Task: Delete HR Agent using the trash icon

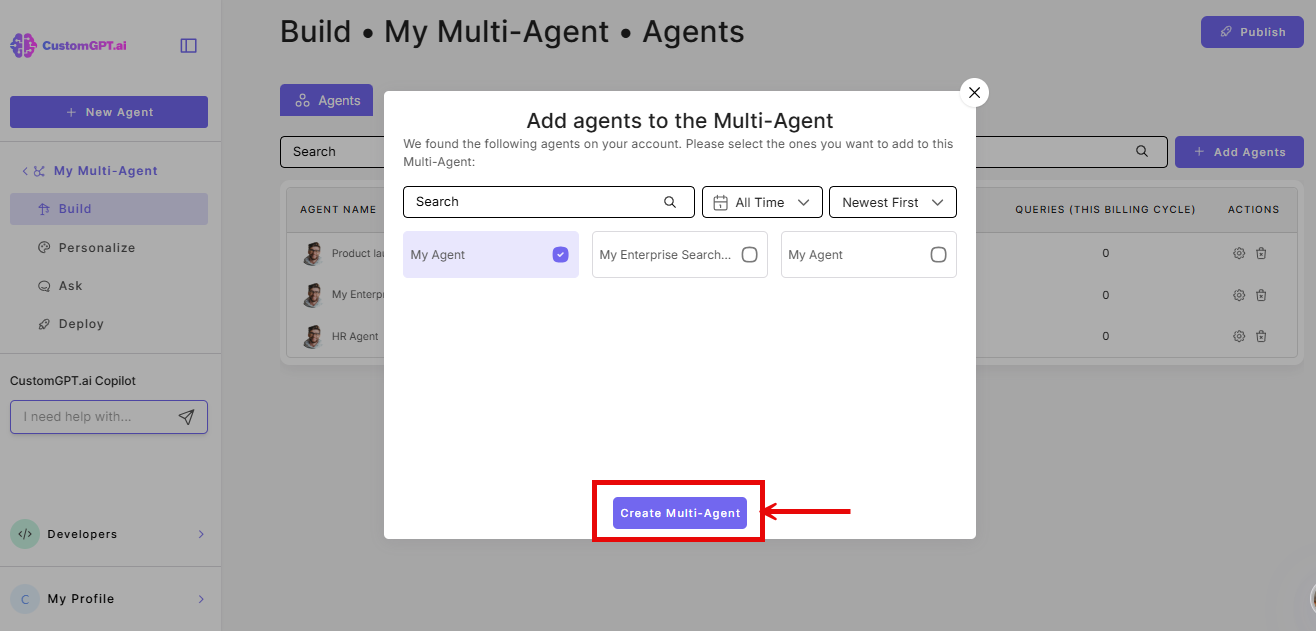Action: tap(1261, 336)
